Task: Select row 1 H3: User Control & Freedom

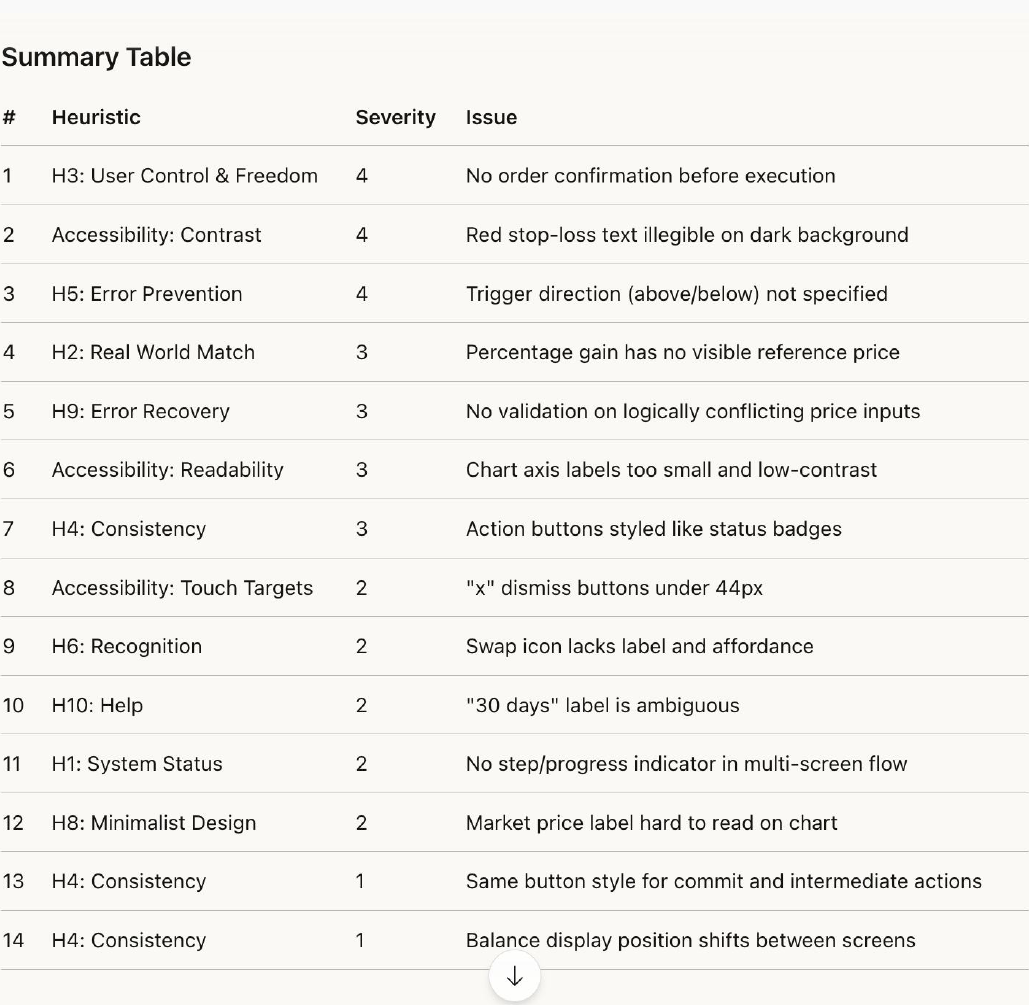Action: (514, 176)
